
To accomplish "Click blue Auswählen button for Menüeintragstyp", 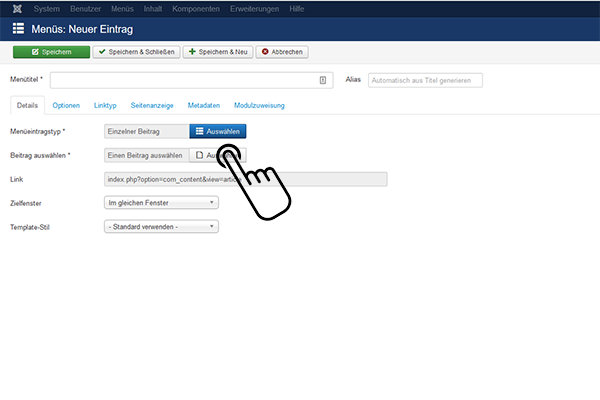I will tap(217, 131).
